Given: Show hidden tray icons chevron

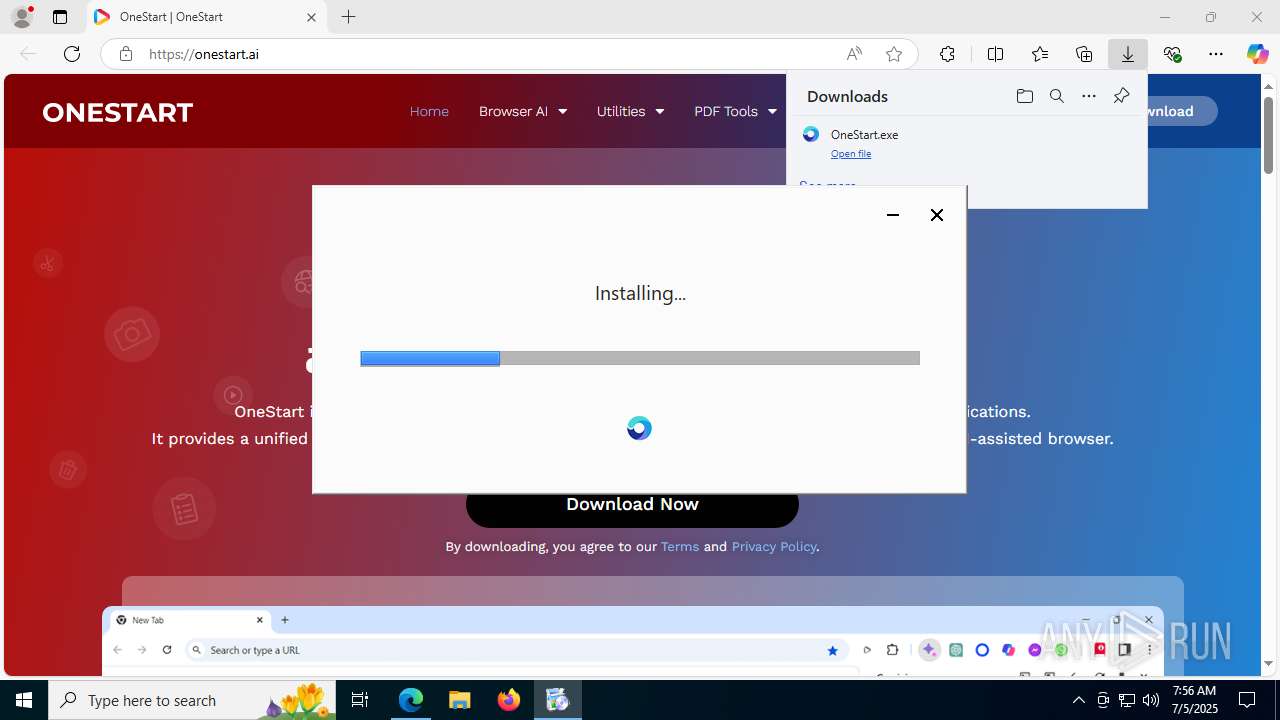Looking at the screenshot, I should [x=1078, y=700].
